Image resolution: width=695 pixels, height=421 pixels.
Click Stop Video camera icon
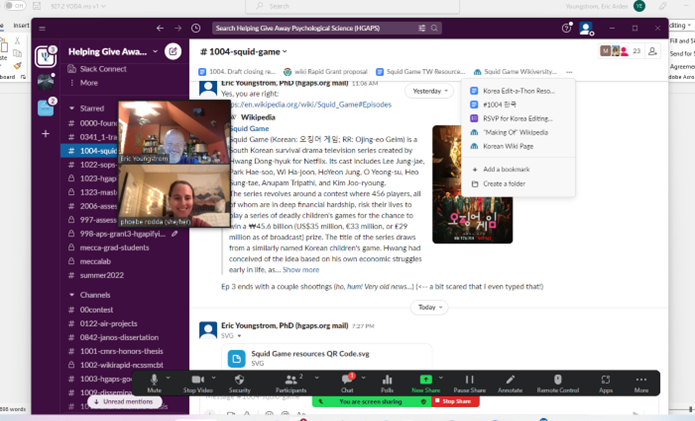[x=197, y=381]
